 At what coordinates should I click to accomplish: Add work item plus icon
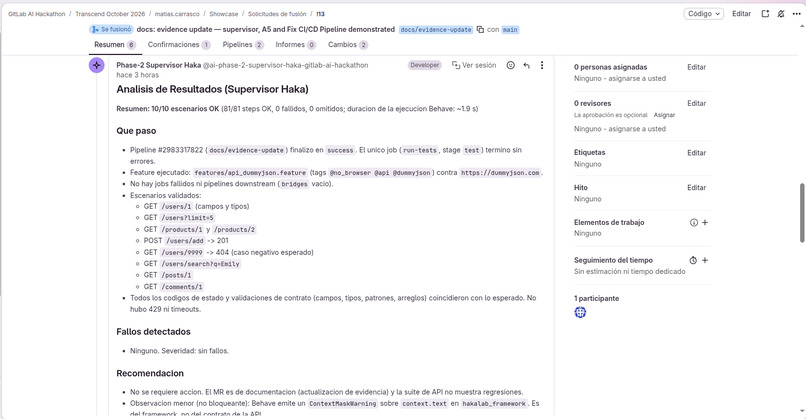click(705, 223)
